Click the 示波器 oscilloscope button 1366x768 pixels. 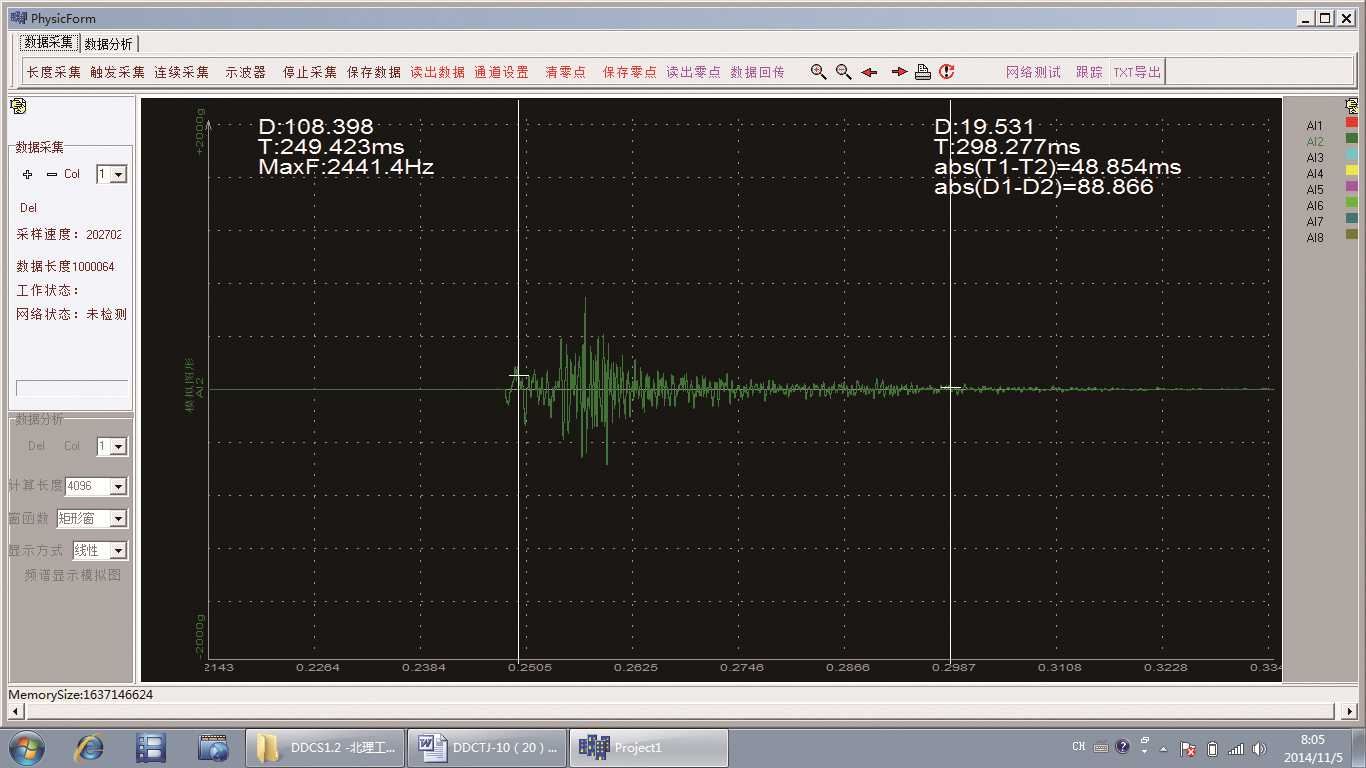[x=245, y=72]
